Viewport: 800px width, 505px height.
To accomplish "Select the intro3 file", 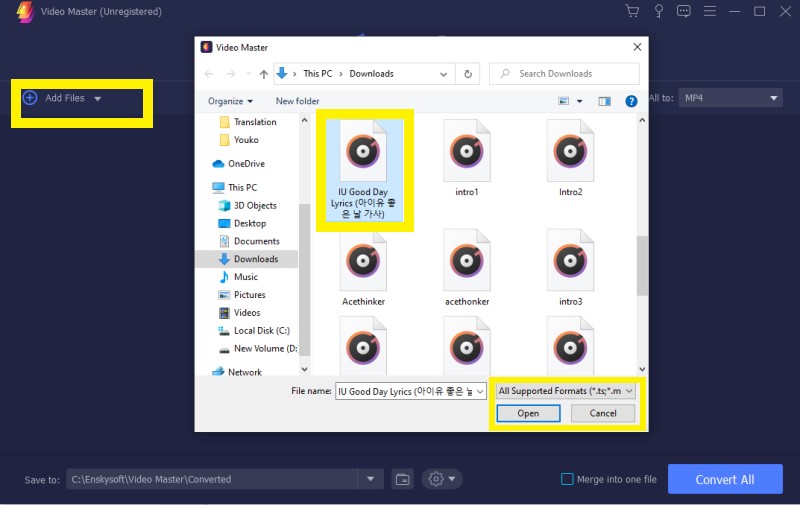I will coord(570,268).
